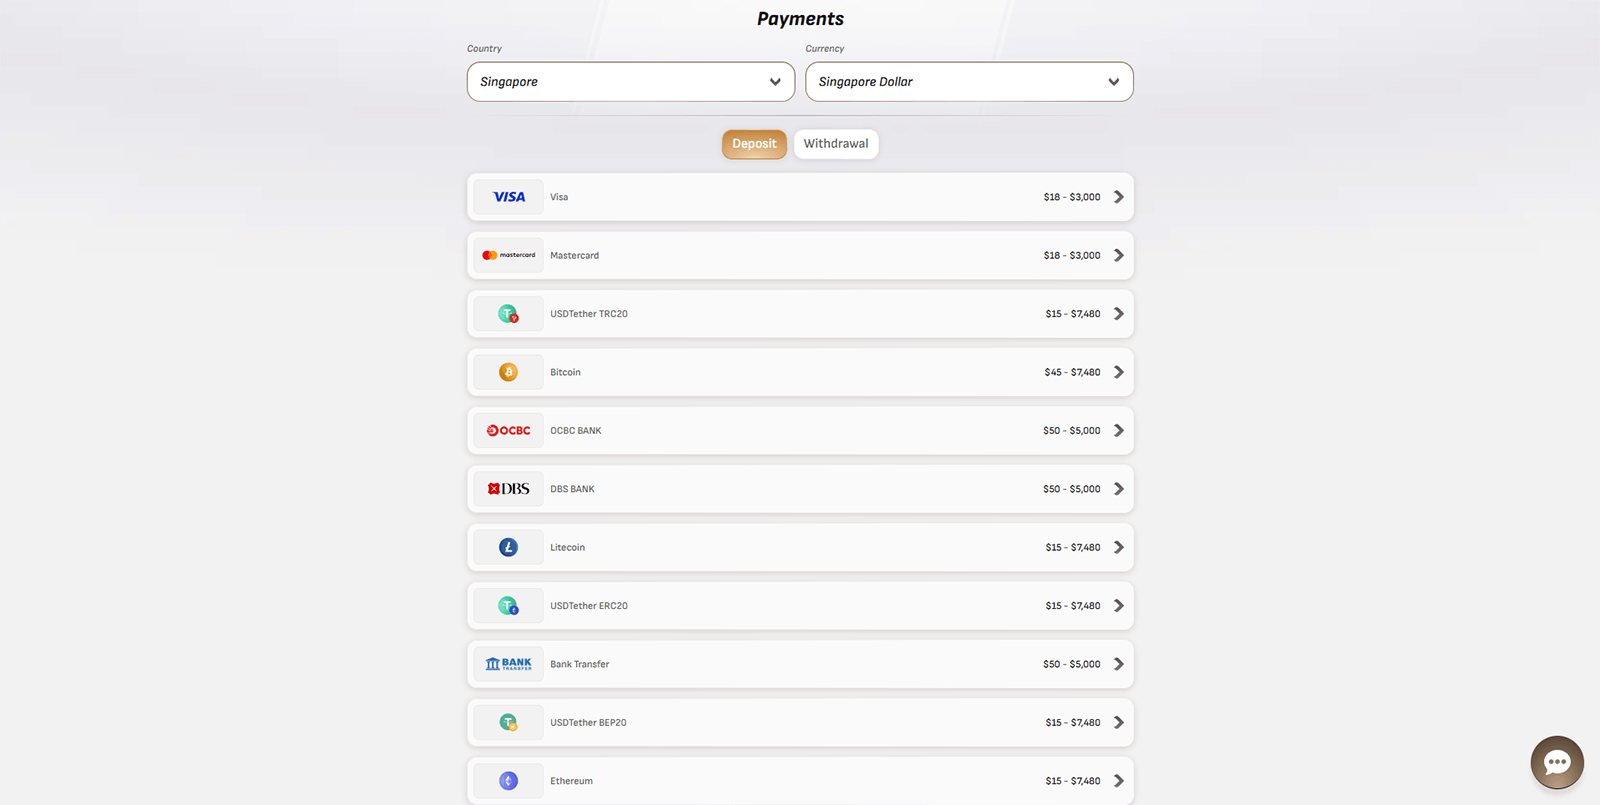Click the Payments page heading
The width and height of the screenshot is (1600, 805).
(x=800, y=19)
